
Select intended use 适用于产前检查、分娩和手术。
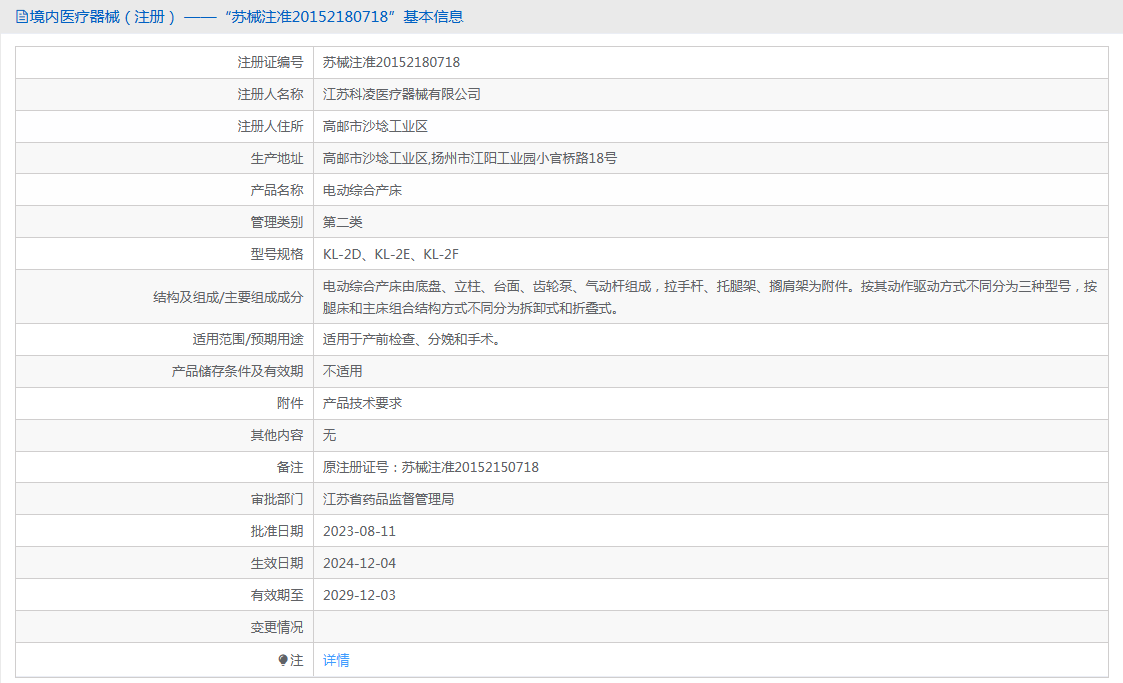point(414,339)
